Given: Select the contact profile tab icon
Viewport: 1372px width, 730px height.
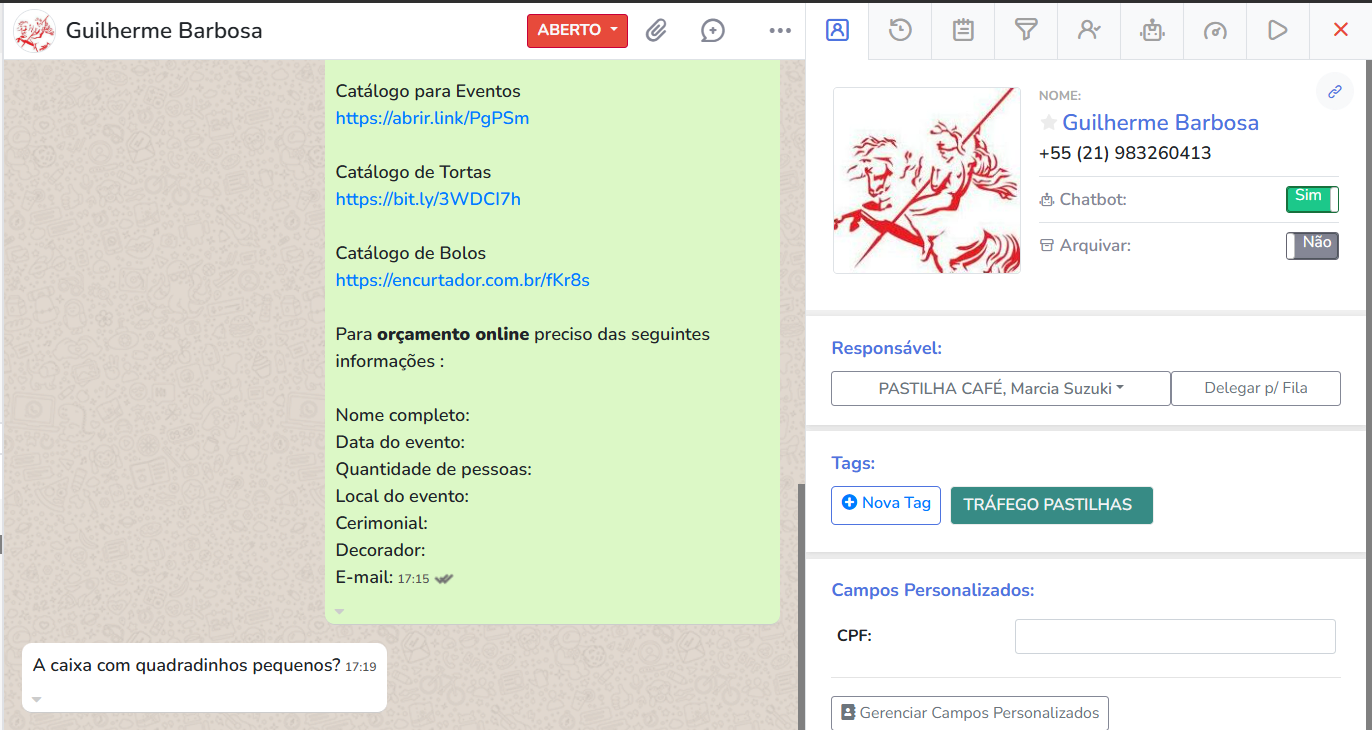Looking at the screenshot, I should [837, 30].
